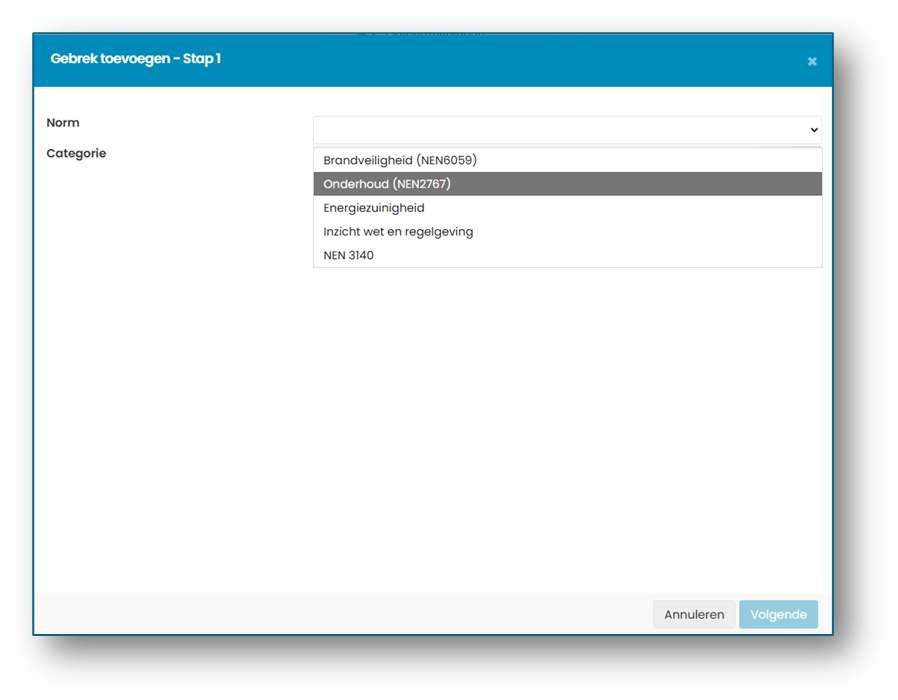Screen dimensions: 898x700
Task: Click the dialog title Gebrek toevoegen – Stap 1
Action: pyautogui.click(x=136, y=58)
